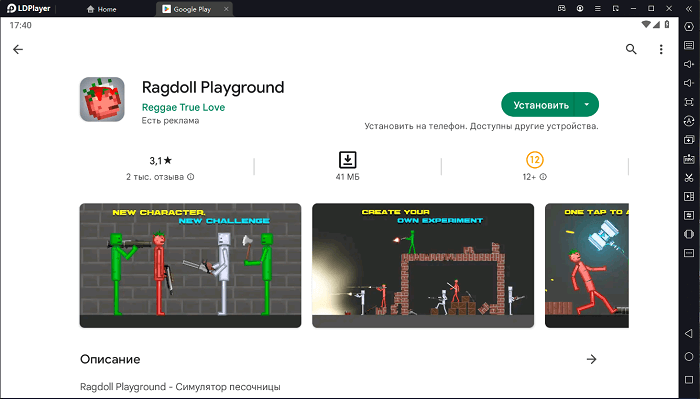This screenshot has height=399, width=700.
Task: Take a screenshot with scissors icon
Action: coord(689,178)
